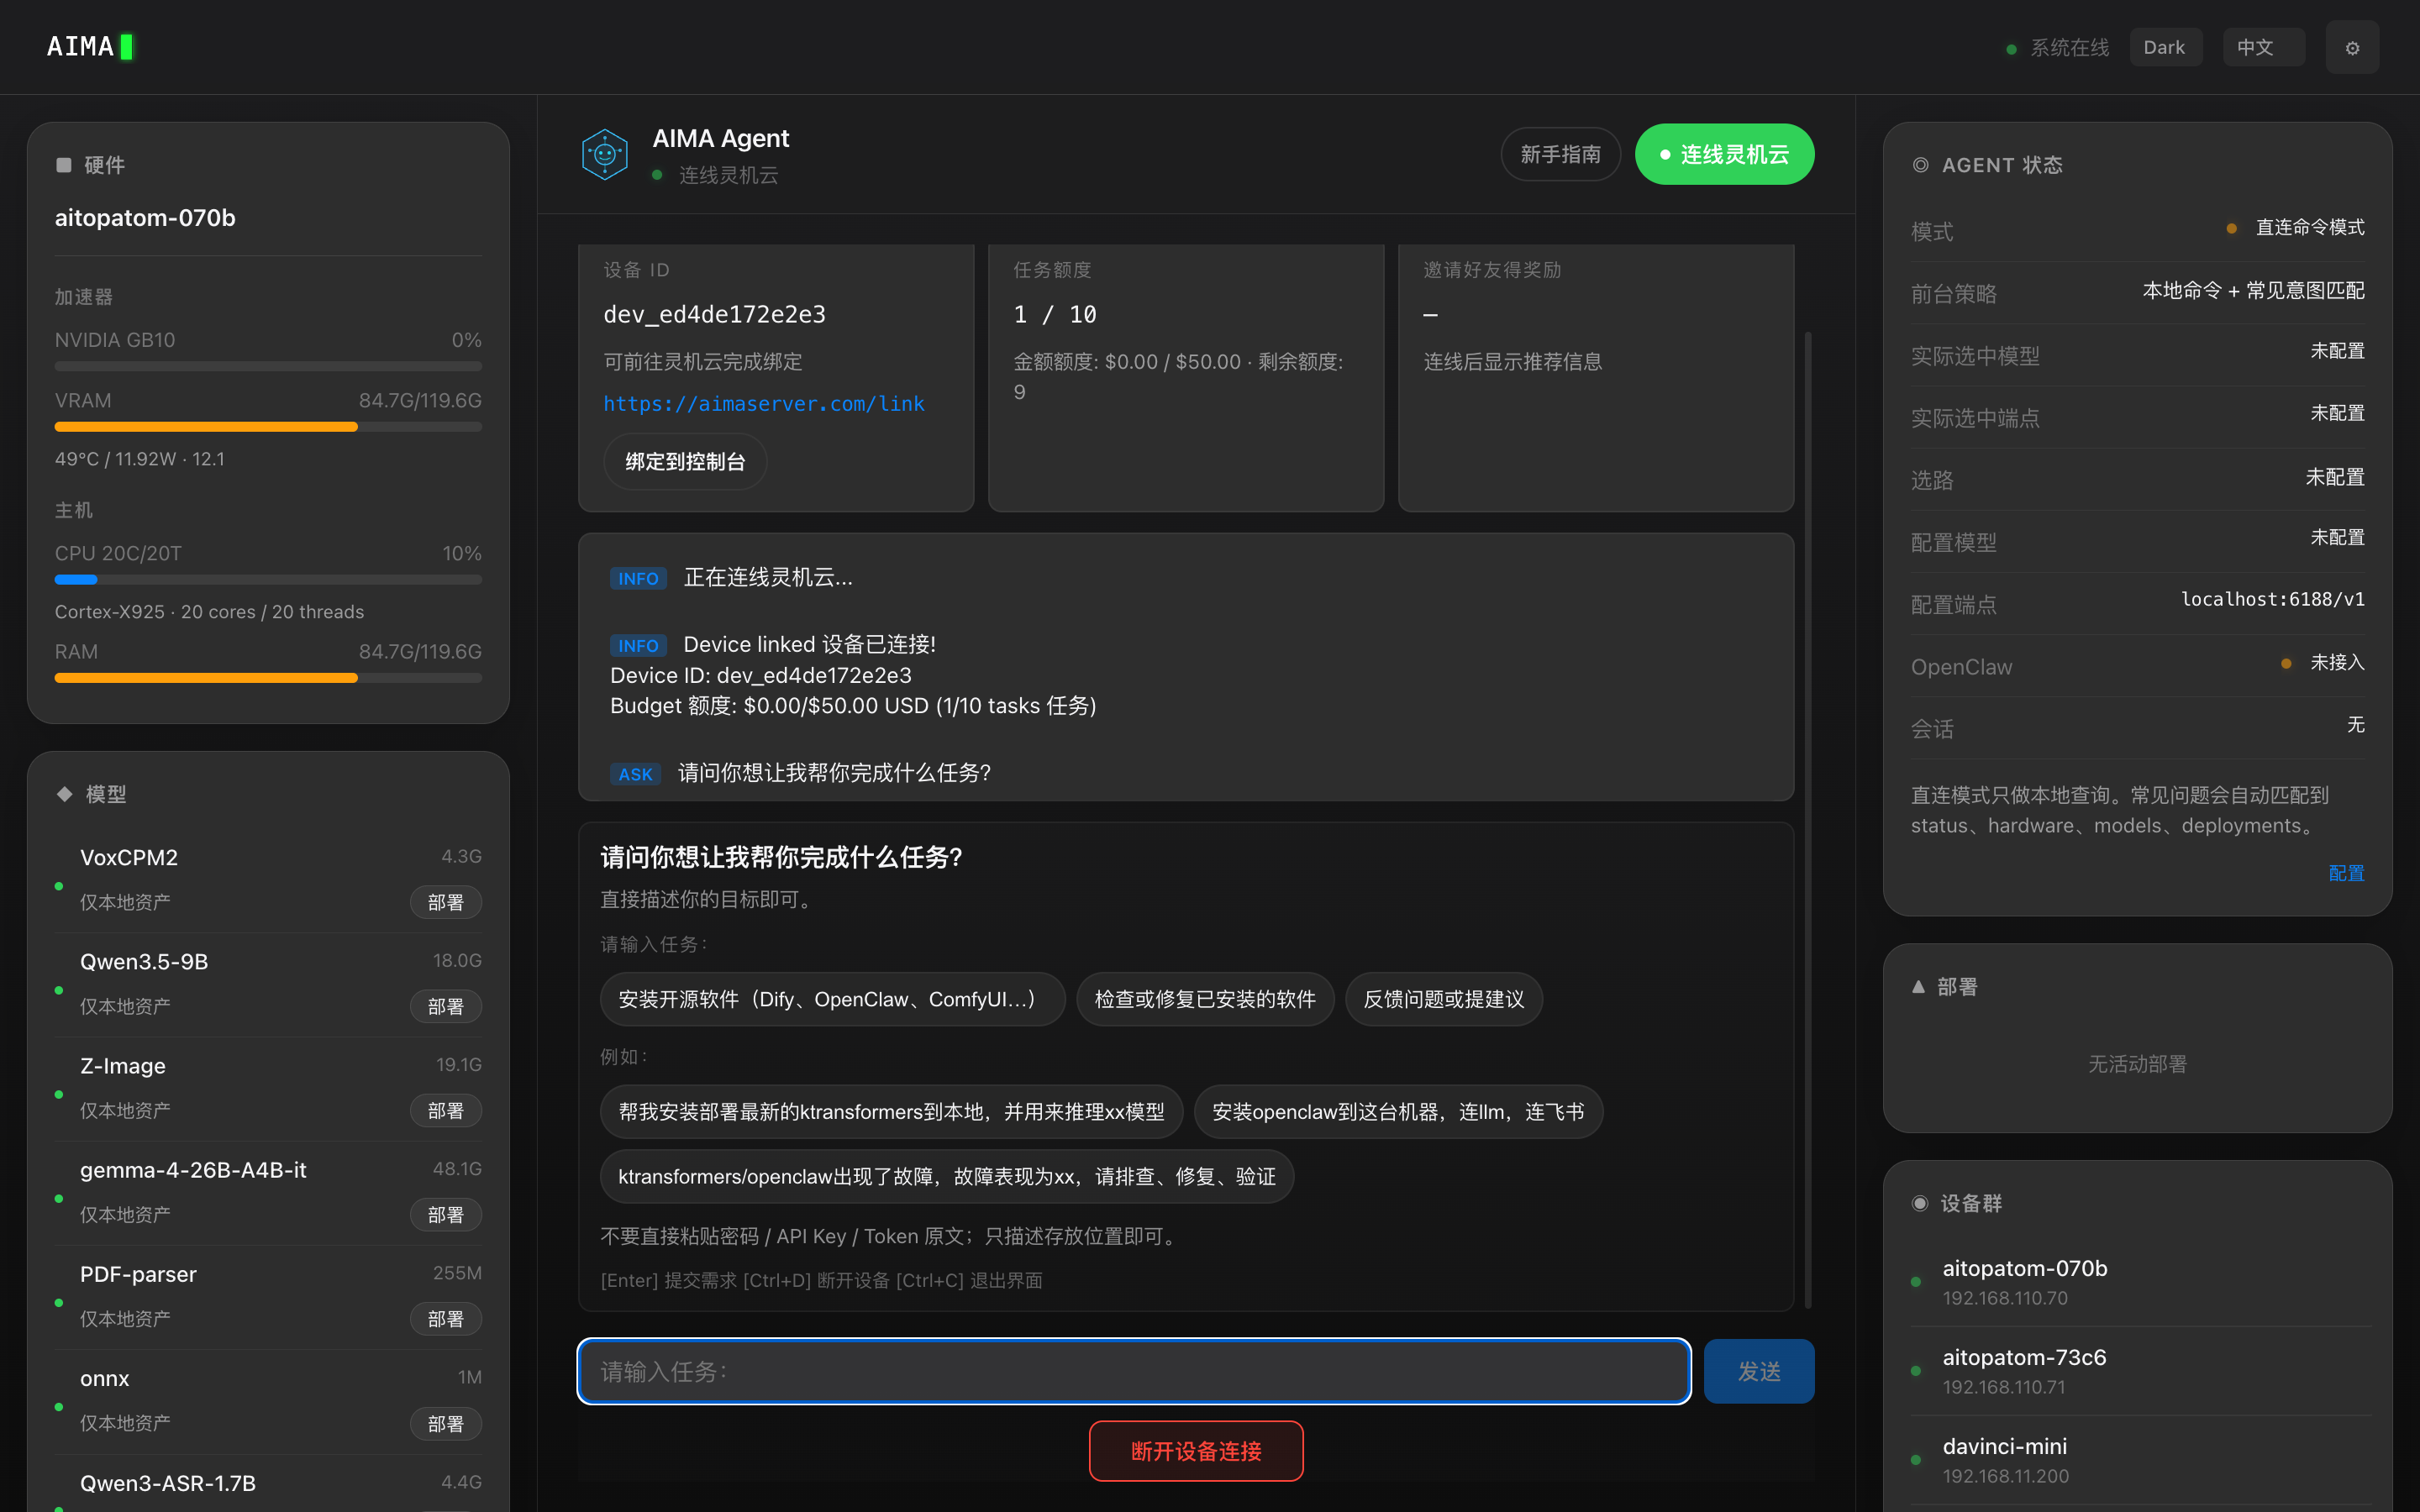Viewport: 2420px width, 1512px height.
Task: Click the 设备群 panel icon
Action: tap(1919, 1203)
